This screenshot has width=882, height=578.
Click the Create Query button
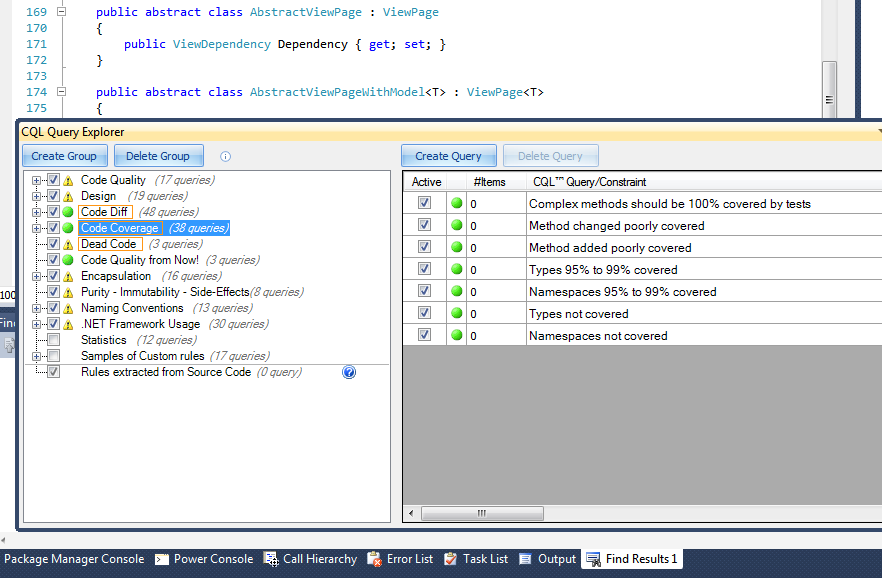pos(448,156)
